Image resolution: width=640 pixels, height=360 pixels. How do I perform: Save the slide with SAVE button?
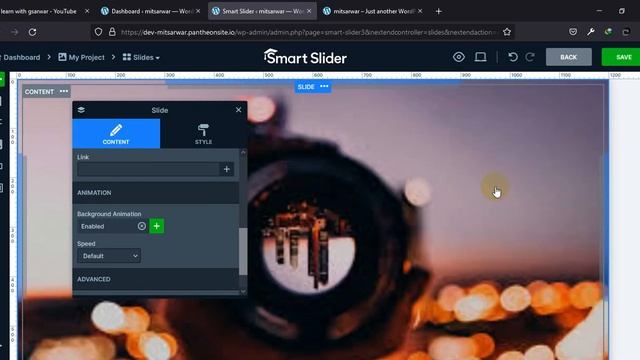(x=621, y=57)
